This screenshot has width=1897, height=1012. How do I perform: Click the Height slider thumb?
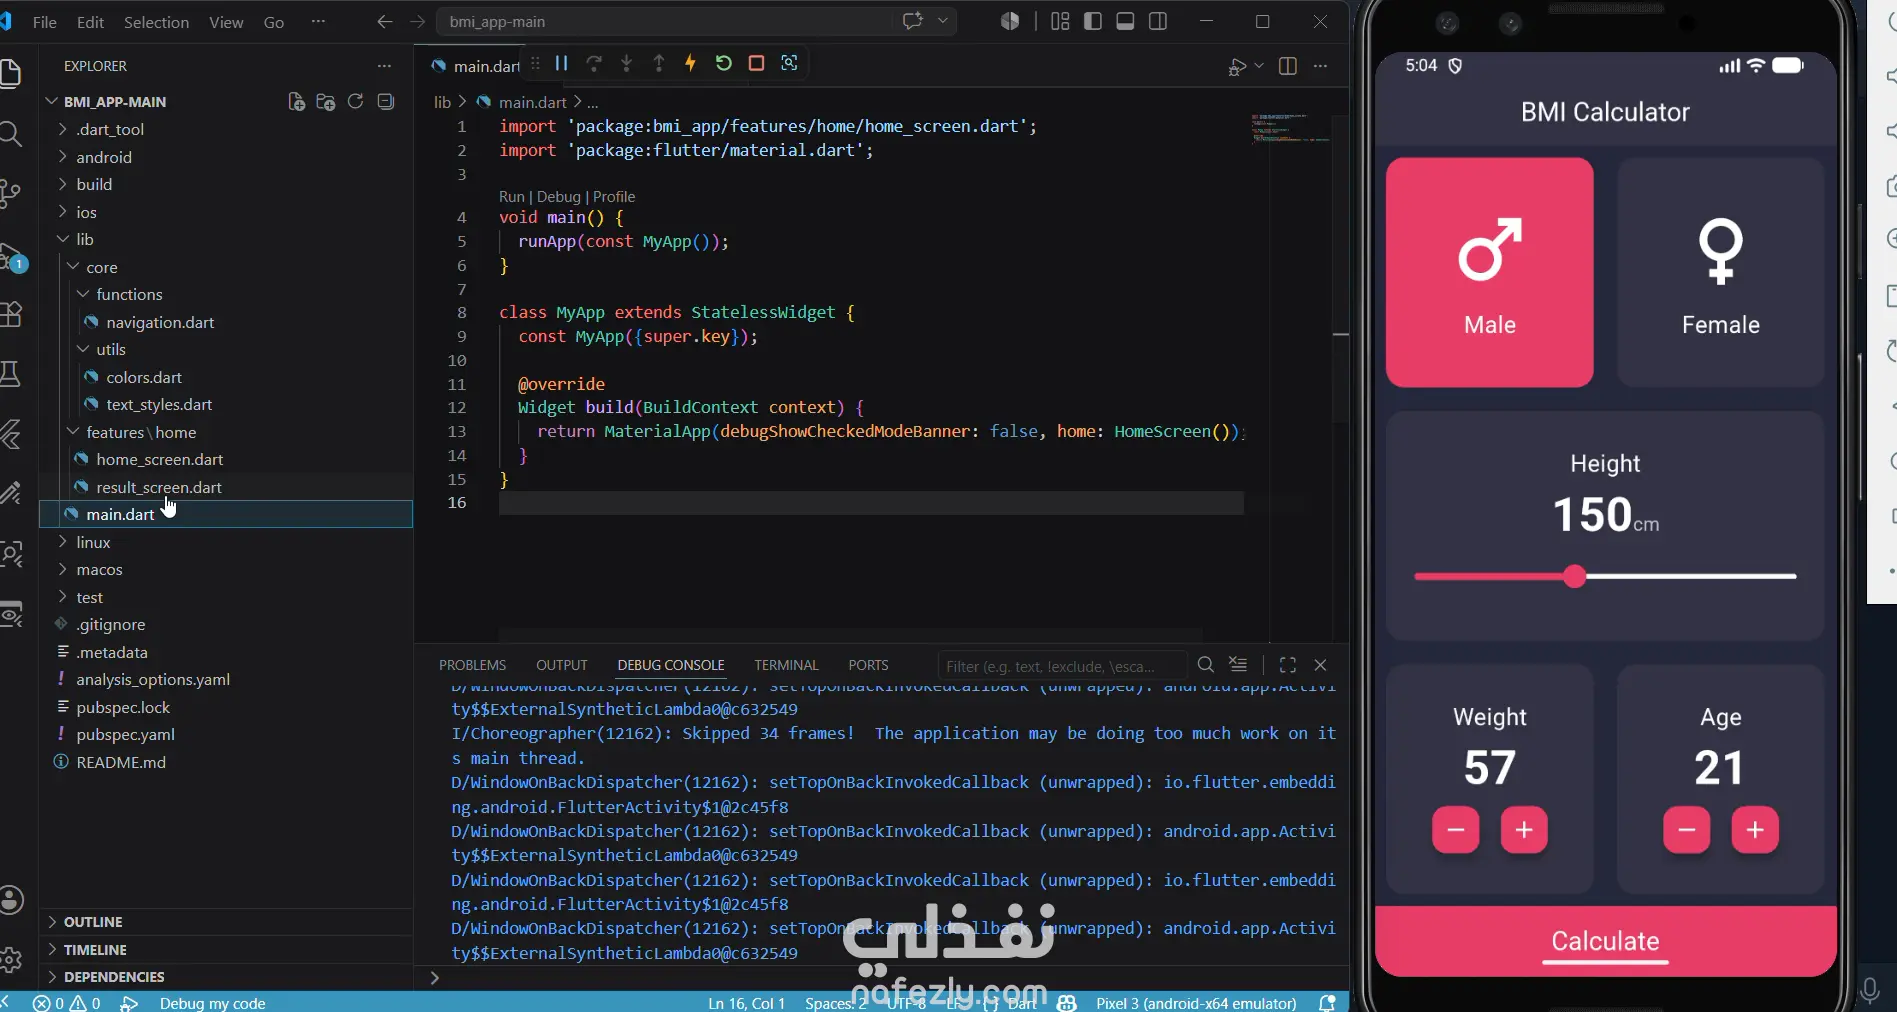1574,576
